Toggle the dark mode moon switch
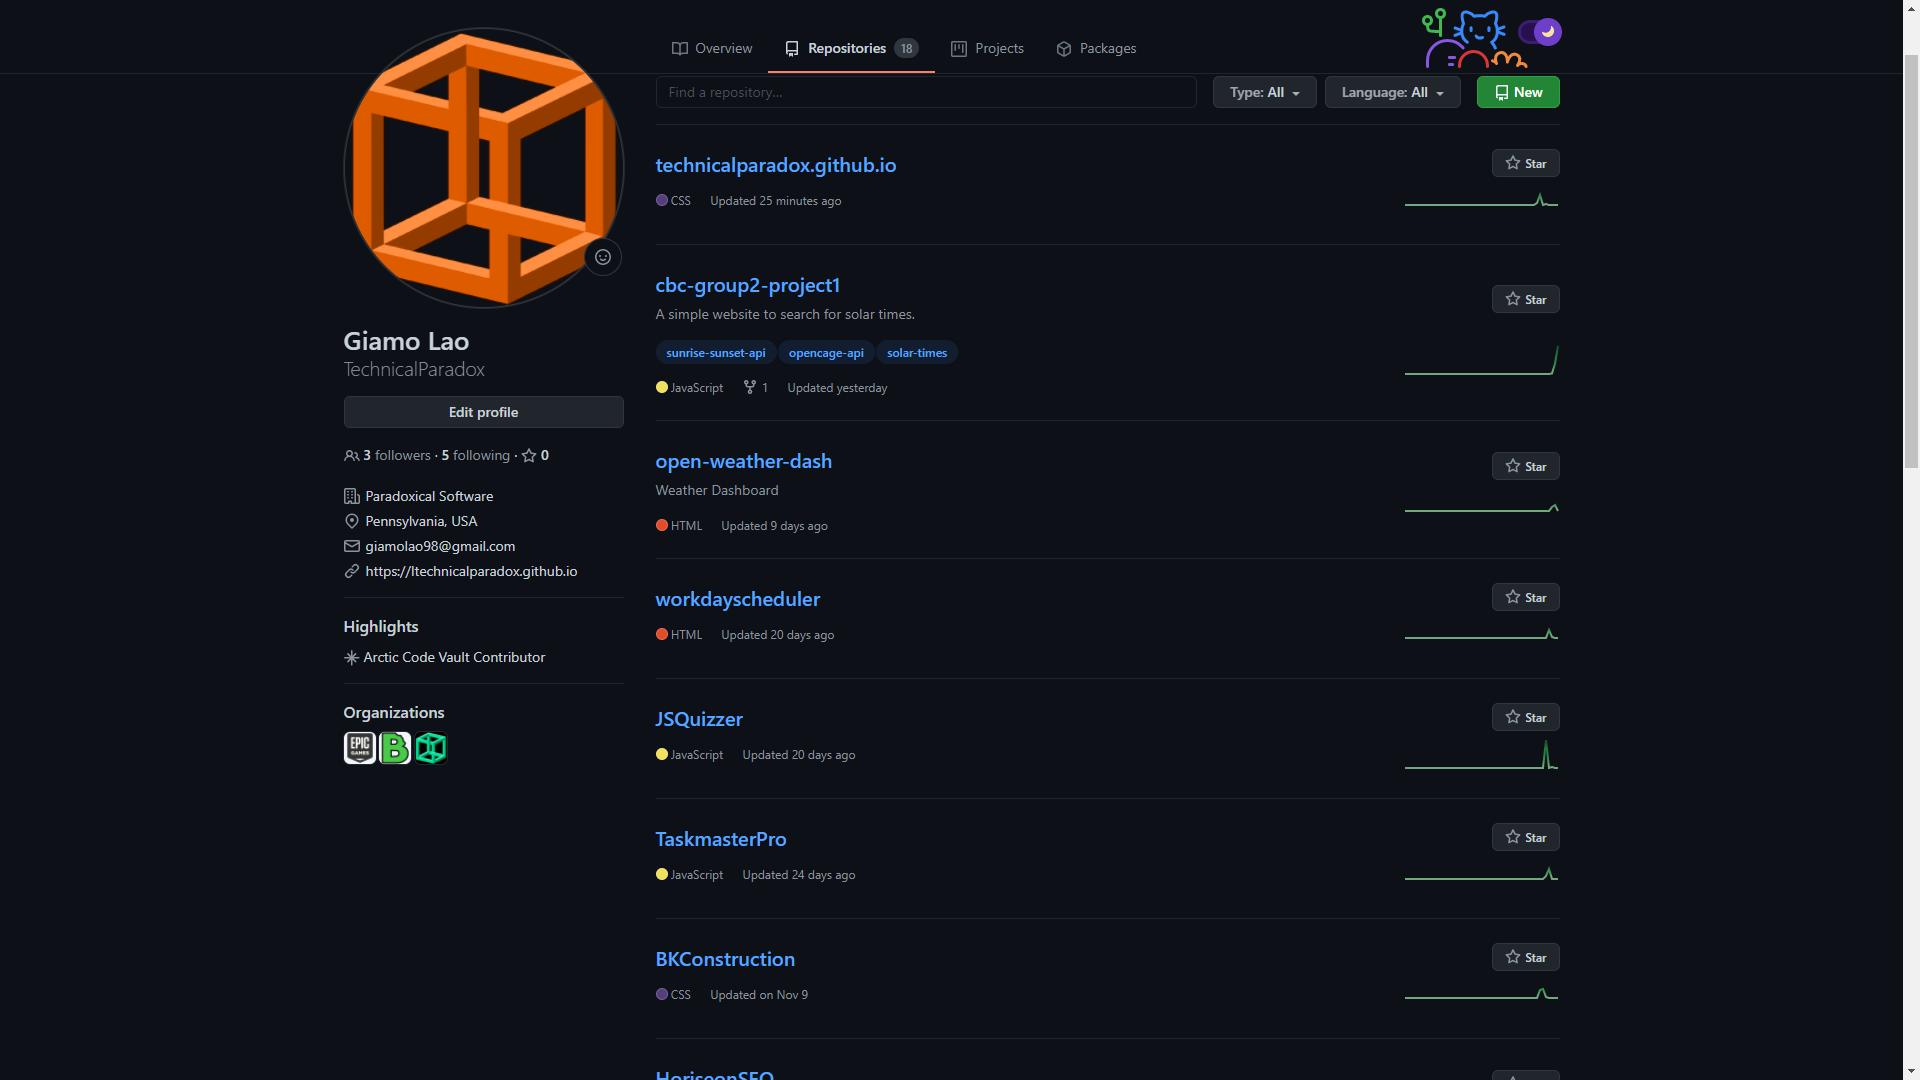This screenshot has width=1920, height=1080. pos(1539,32)
